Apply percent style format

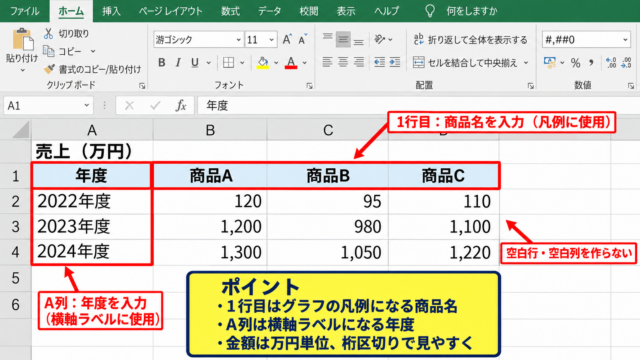coord(576,63)
